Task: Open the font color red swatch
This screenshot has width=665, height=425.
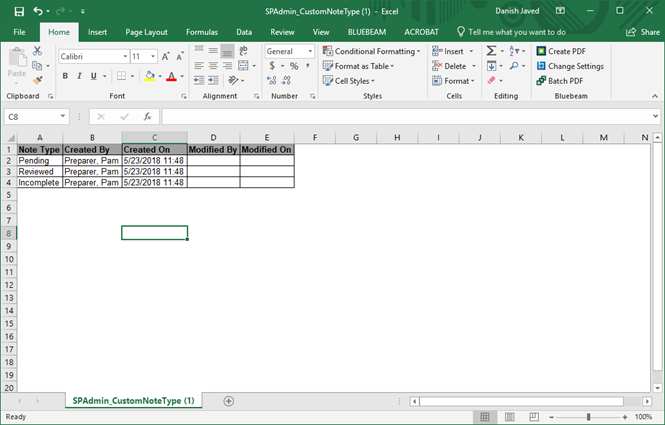Action: pyautogui.click(x=171, y=76)
